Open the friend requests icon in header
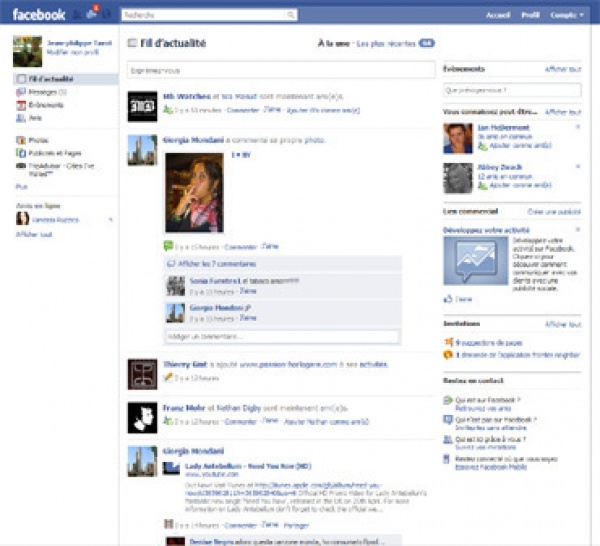600x546 pixels. coord(77,15)
